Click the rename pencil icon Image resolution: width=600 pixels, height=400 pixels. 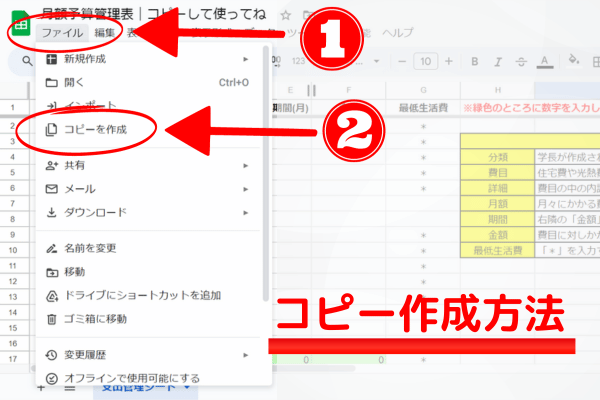[x=52, y=248]
